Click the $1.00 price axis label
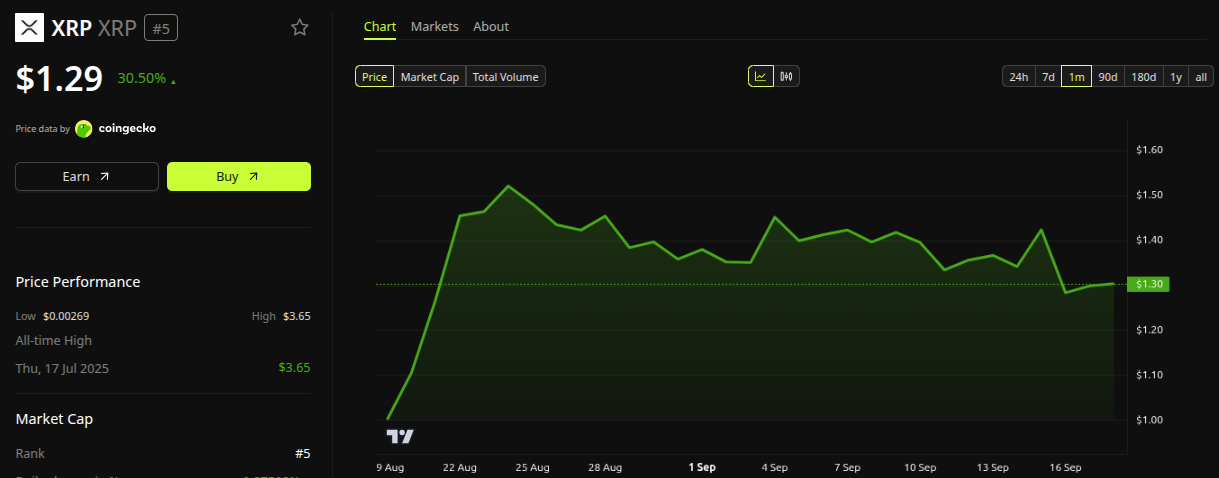Screen dimensions: 1219x478 click(x=1150, y=419)
